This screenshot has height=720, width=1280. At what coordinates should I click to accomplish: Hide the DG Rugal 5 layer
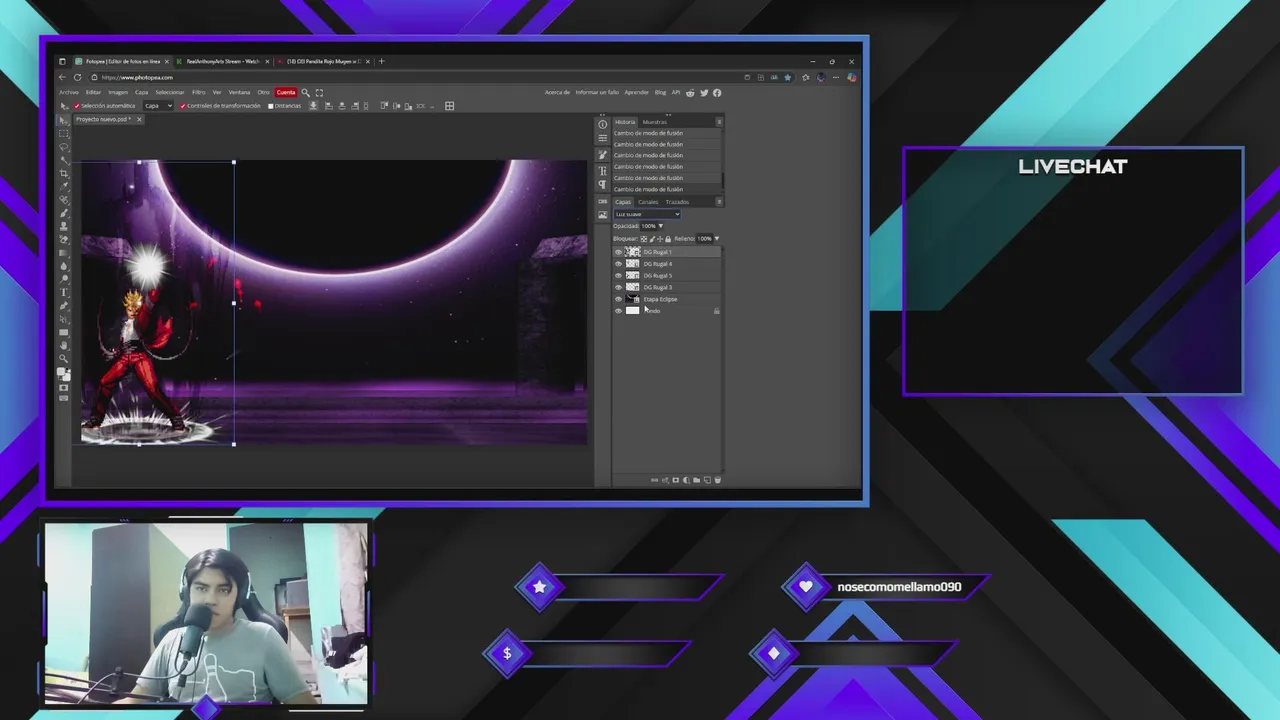click(618, 276)
